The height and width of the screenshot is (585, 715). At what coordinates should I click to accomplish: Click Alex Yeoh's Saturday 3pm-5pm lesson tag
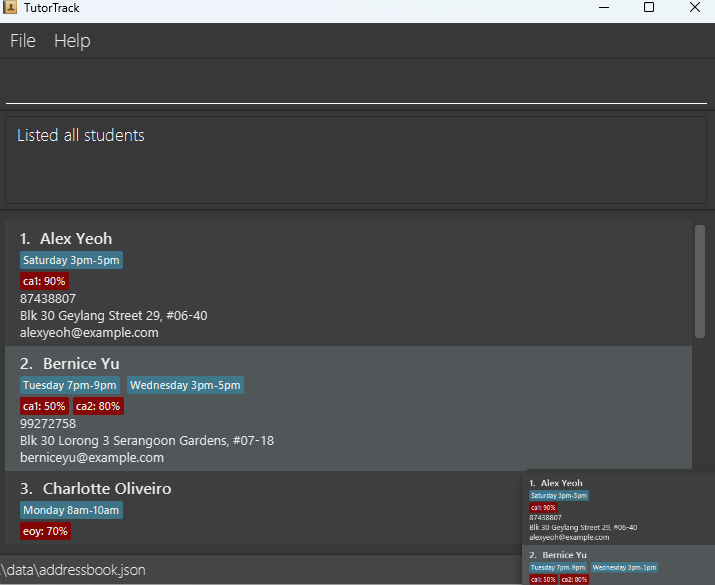(x=71, y=260)
